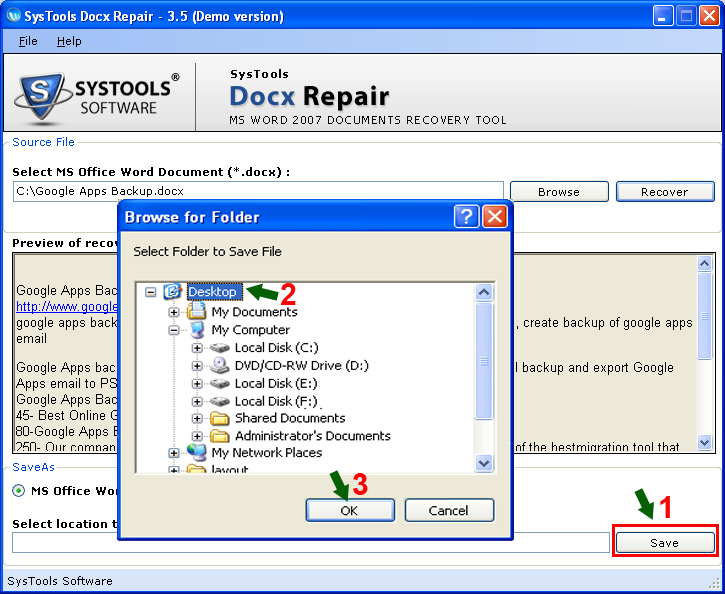Click the Recover button
Image resolution: width=725 pixels, height=594 pixels.
click(x=665, y=191)
